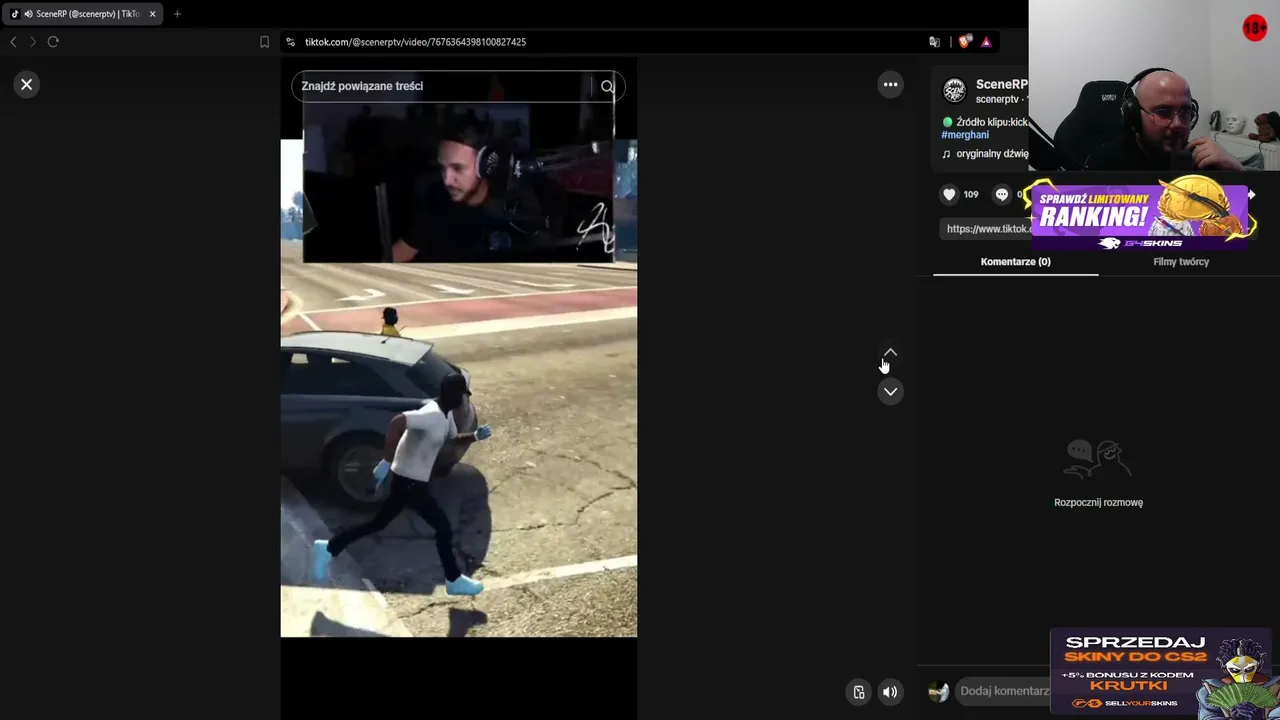Close the SceneRP TikTok tab

[x=152, y=14]
